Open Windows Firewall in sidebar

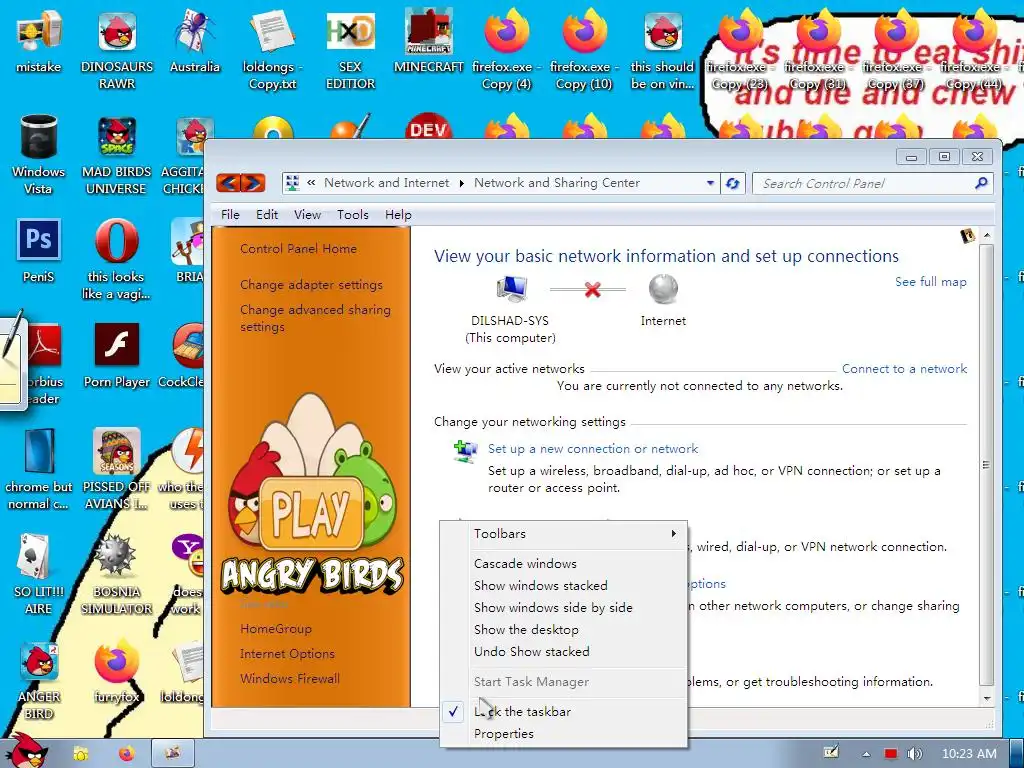(289, 679)
